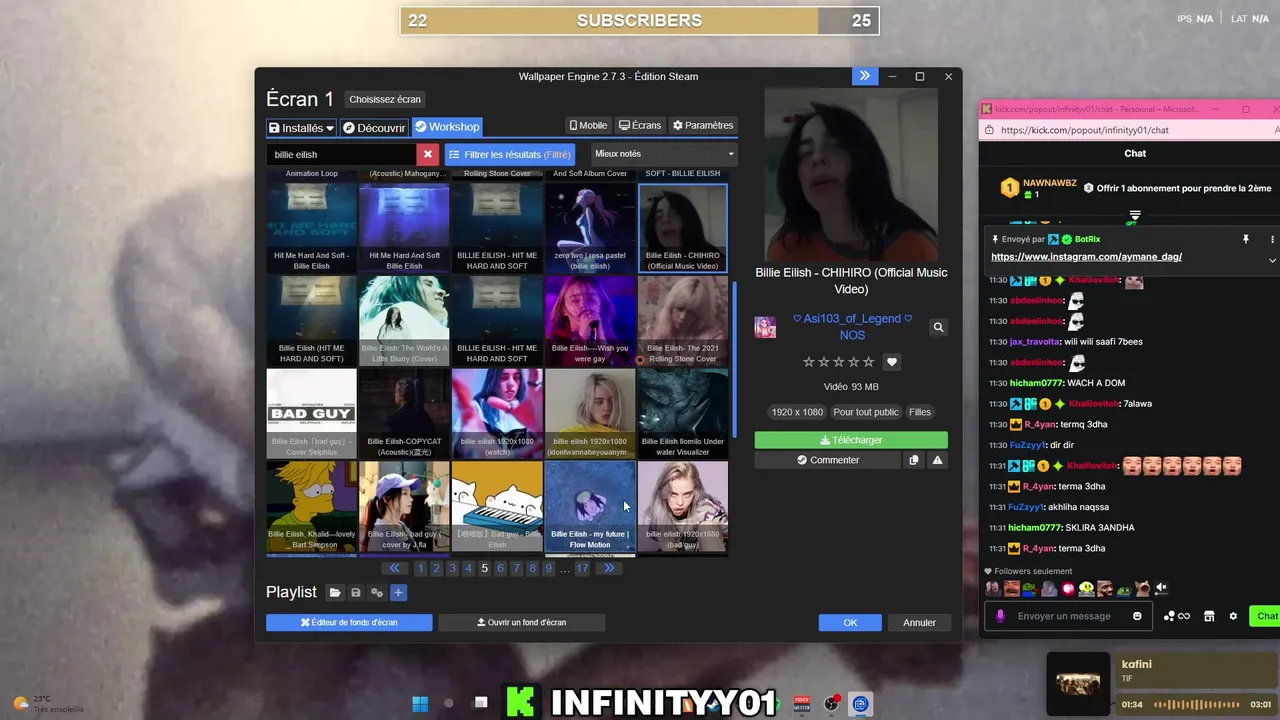Select Bad Guy Cover Selphius thumbnail
Screen dimensions: 1280x720
pos(311,413)
